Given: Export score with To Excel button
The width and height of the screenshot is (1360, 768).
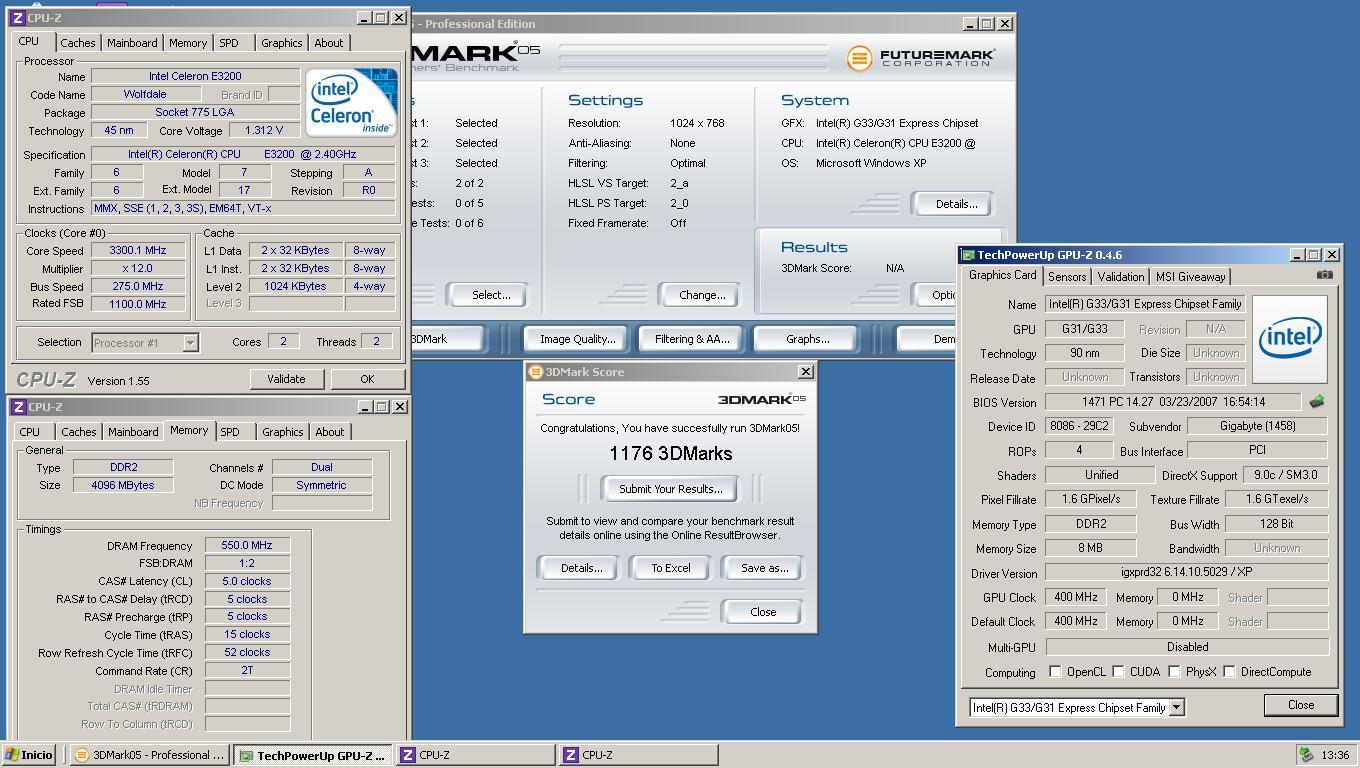Looking at the screenshot, I should tap(671, 568).
